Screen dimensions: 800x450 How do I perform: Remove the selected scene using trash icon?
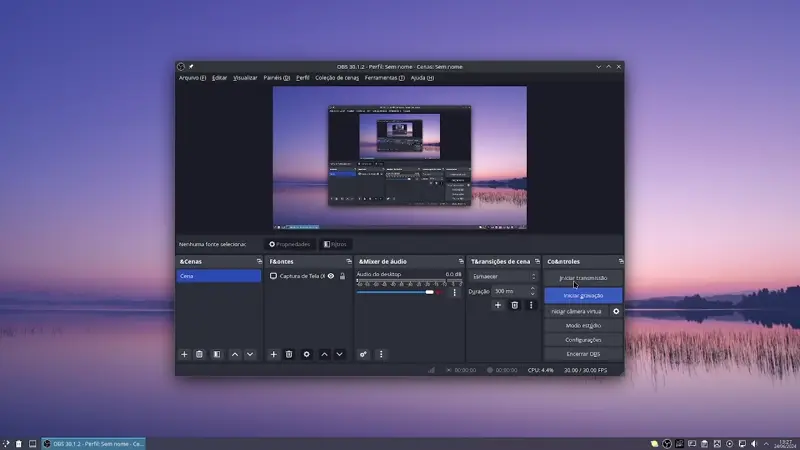(199, 354)
